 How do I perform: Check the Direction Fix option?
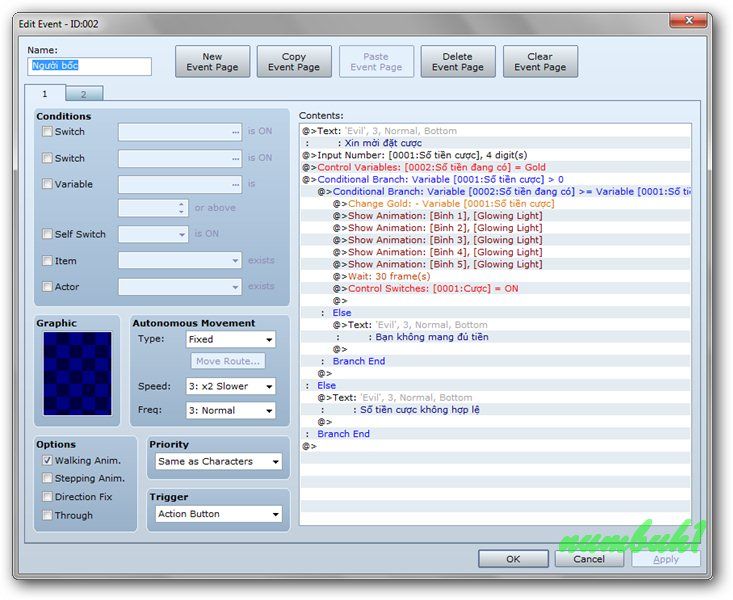point(47,497)
